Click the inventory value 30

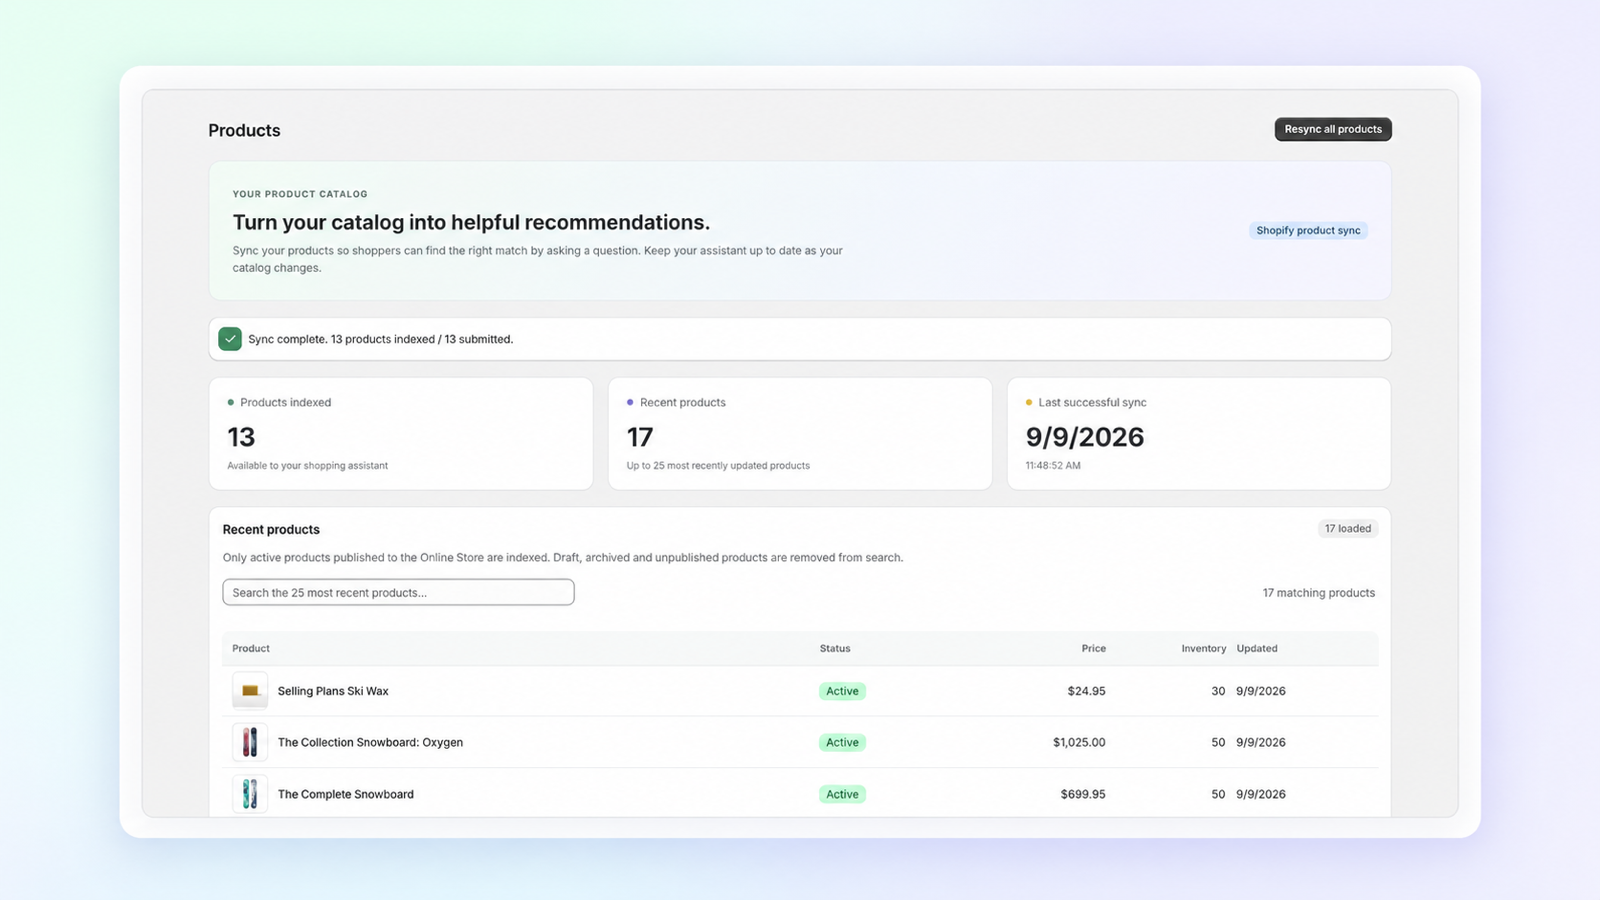pyautogui.click(x=1218, y=691)
